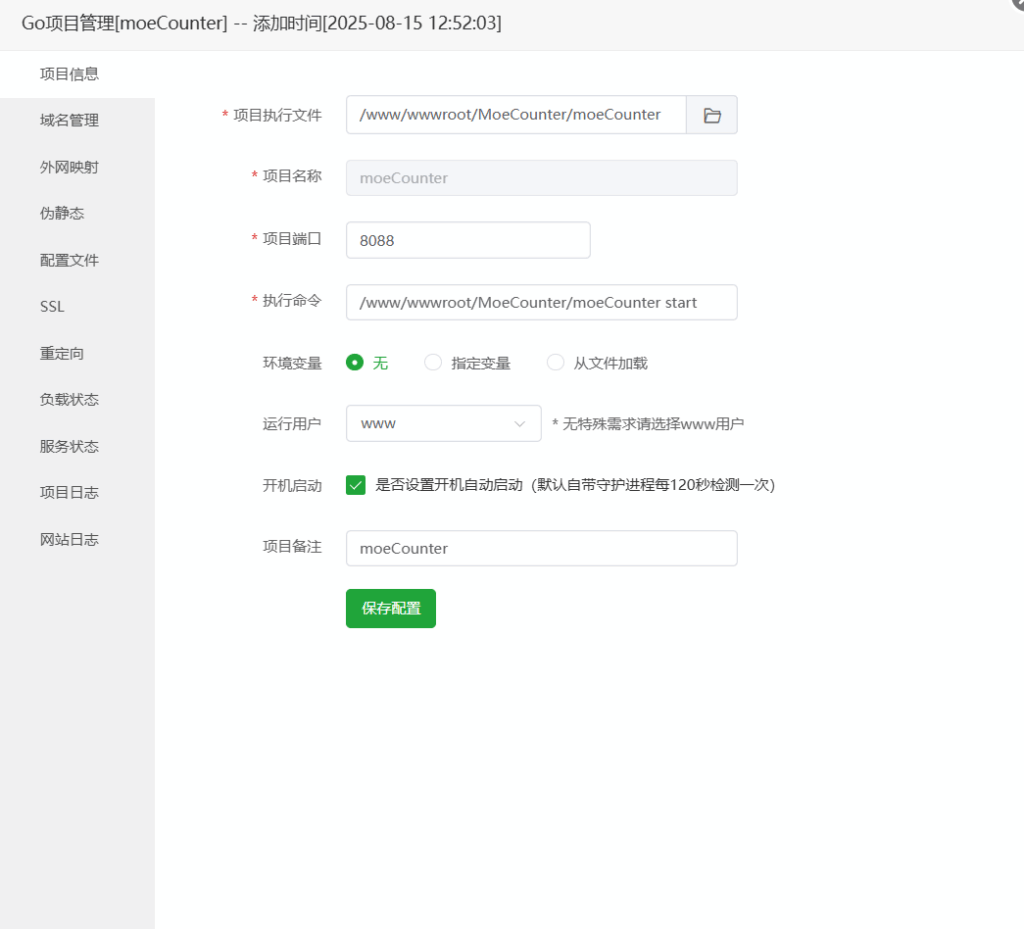Open the 项目日志 tab

coord(69,492)
